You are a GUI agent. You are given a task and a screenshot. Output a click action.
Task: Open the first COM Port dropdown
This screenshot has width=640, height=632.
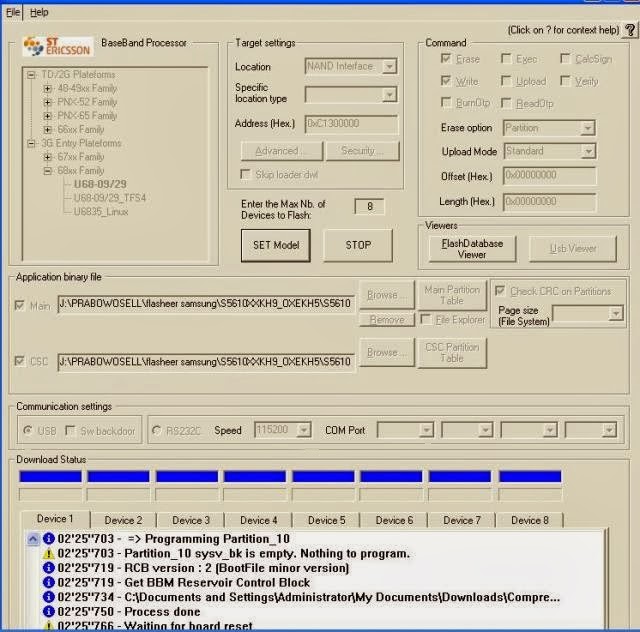click(x=426, y=430)
